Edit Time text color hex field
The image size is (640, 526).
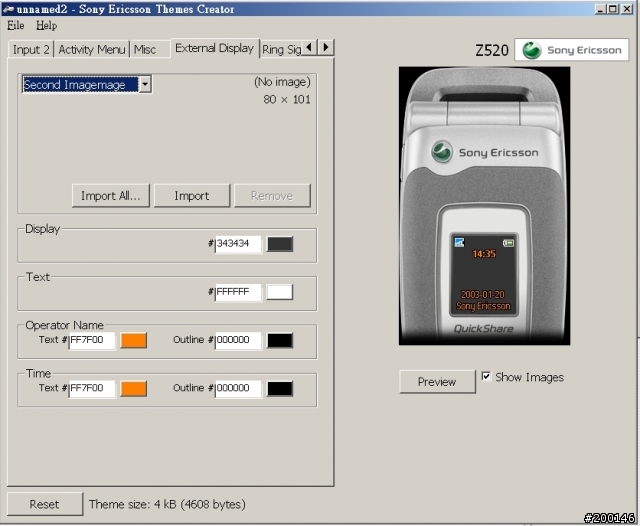pyautogui.click(x=92, y=388)
